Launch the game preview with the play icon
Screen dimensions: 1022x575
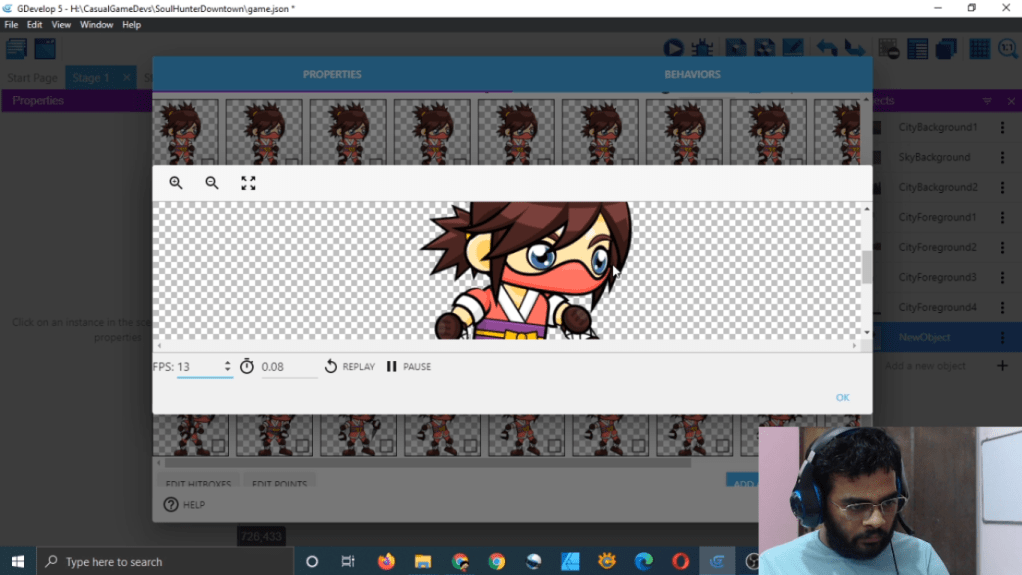click(x=673, y=49)
